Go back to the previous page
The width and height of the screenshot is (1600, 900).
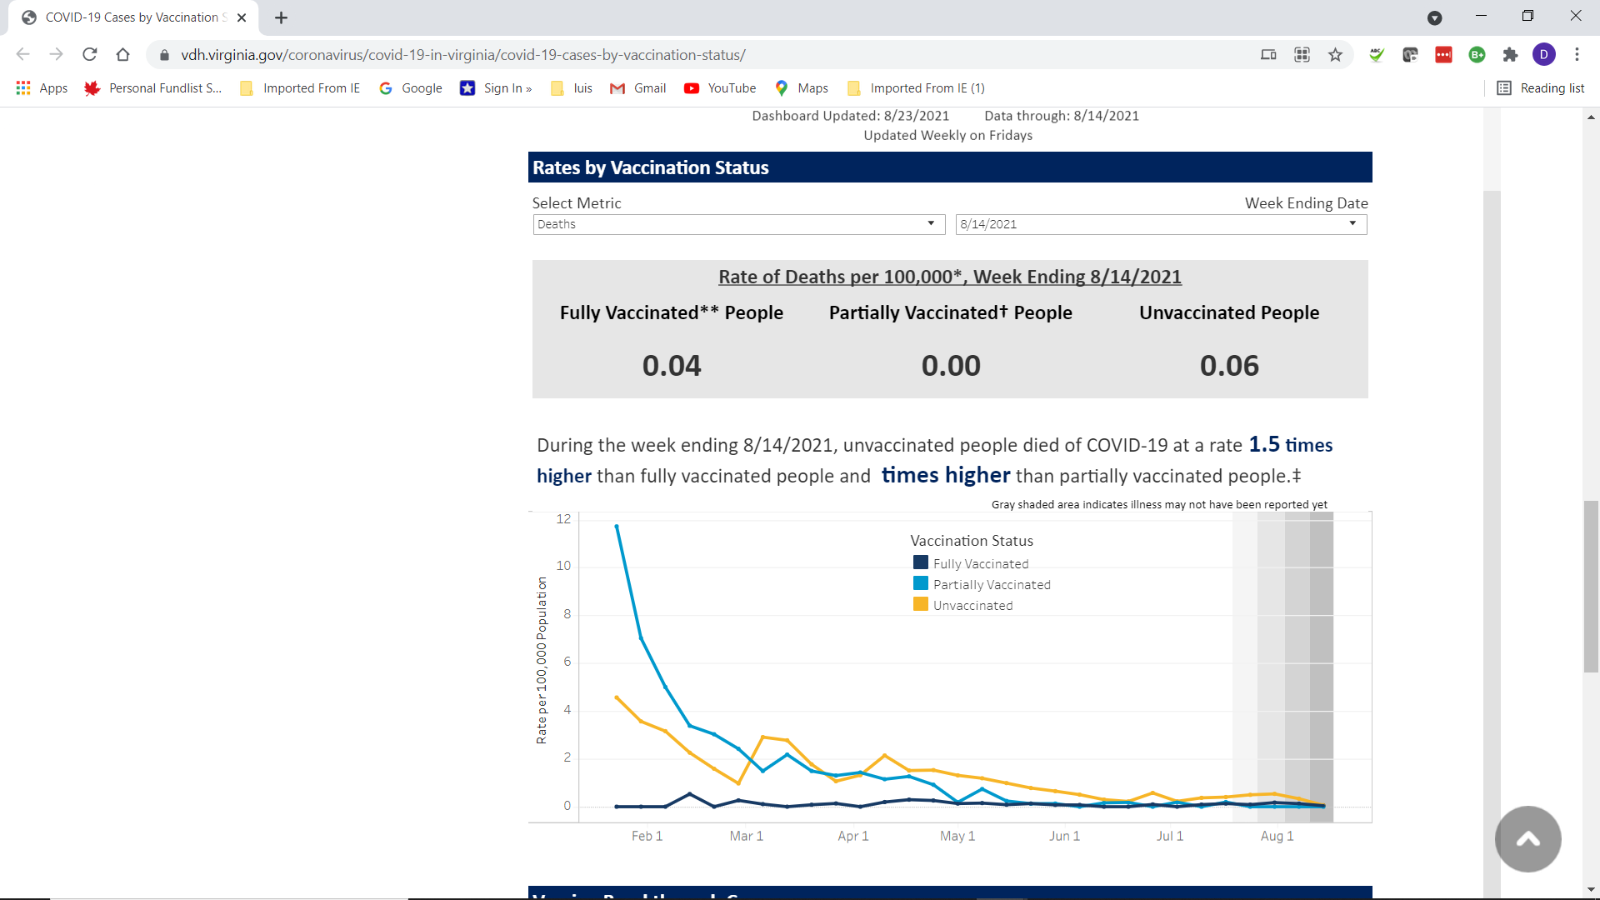pos(23,54)
